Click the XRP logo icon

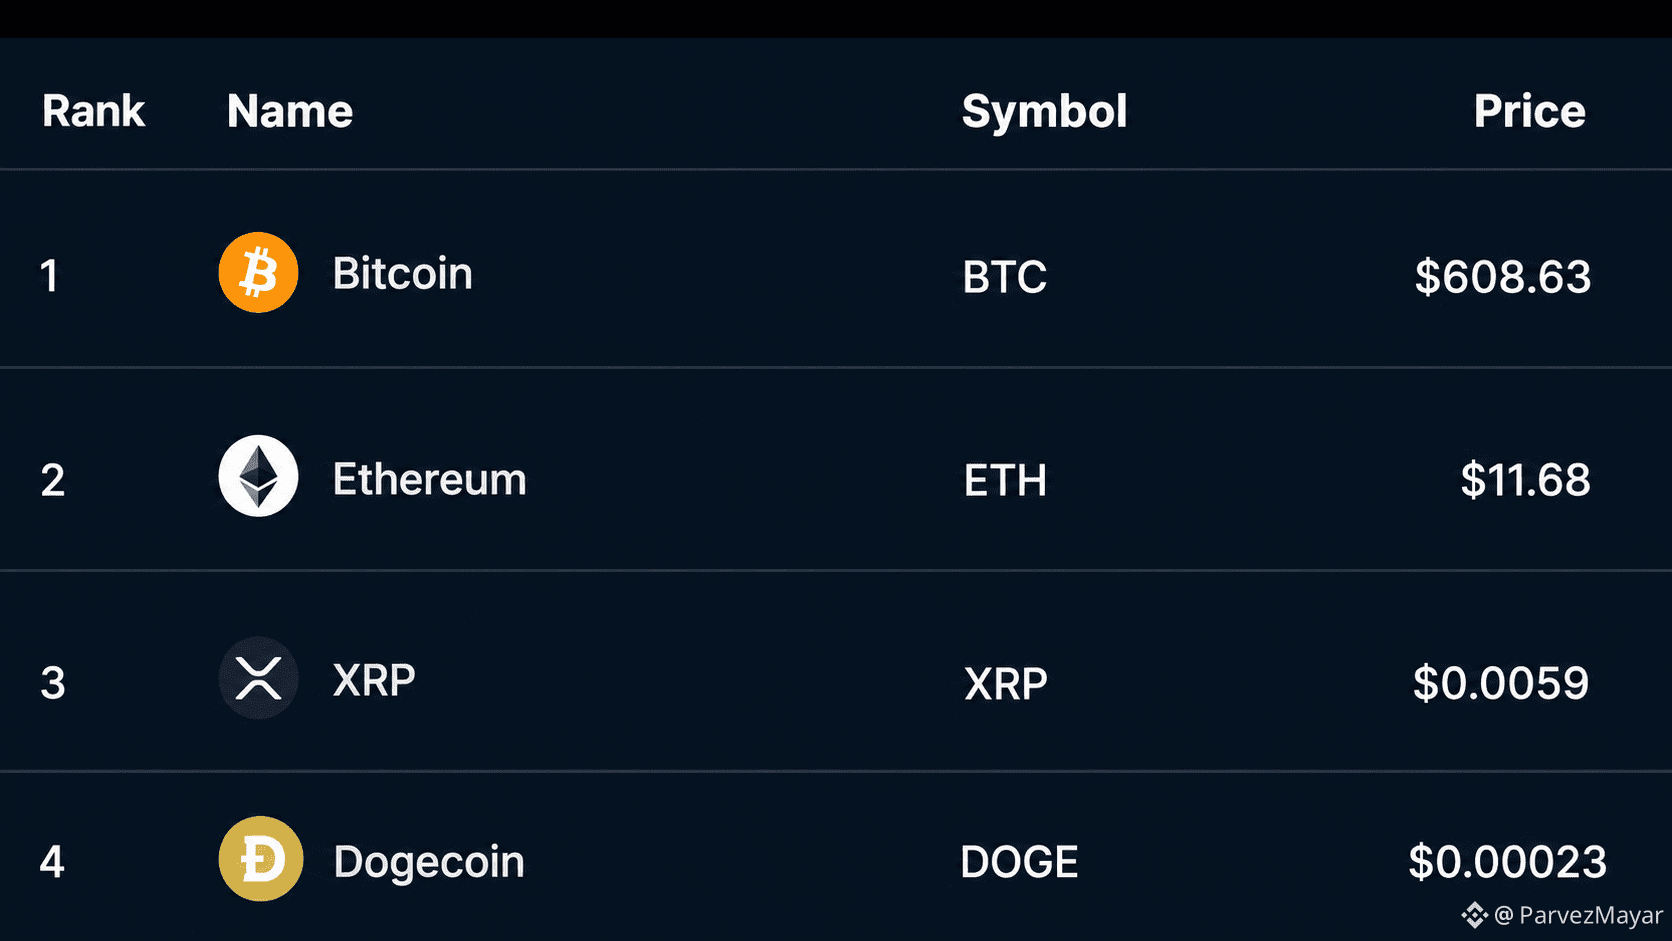(258, 678)
